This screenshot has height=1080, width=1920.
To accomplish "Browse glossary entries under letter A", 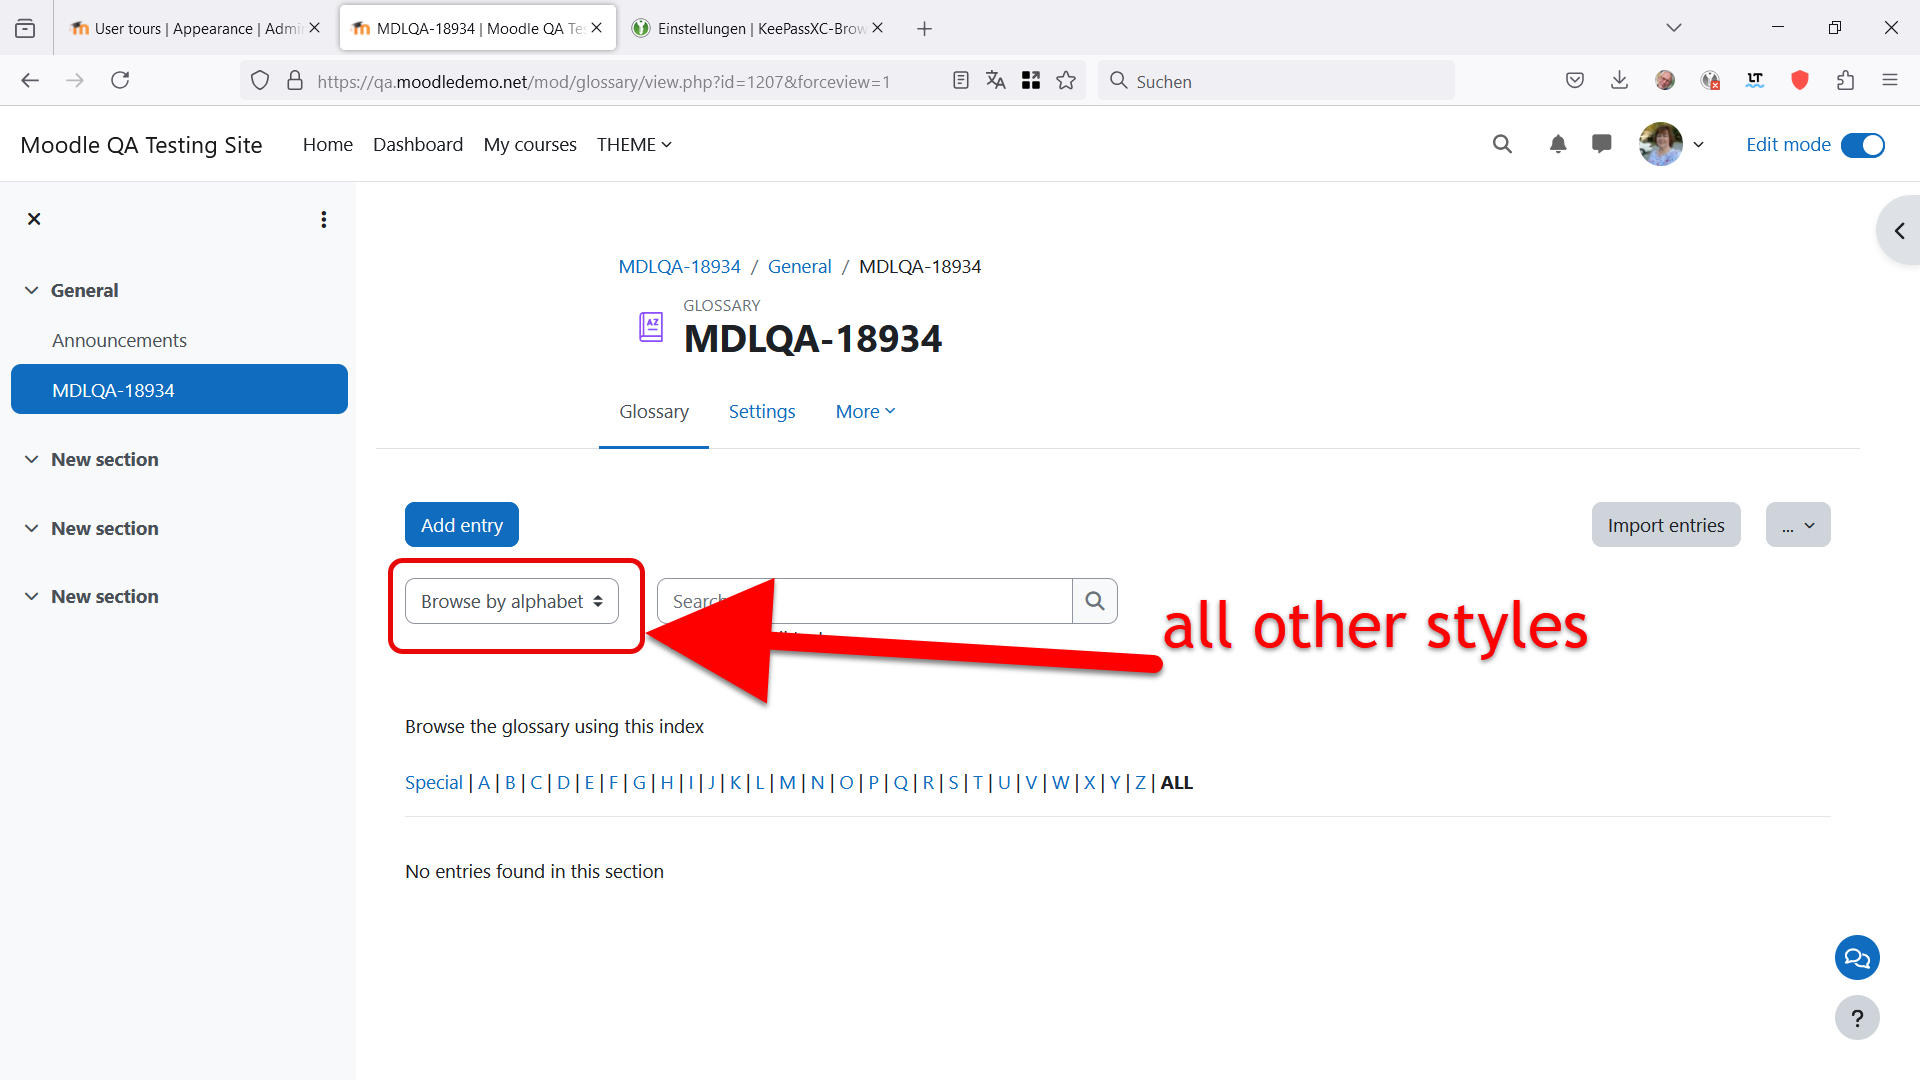I will point(484,782).
